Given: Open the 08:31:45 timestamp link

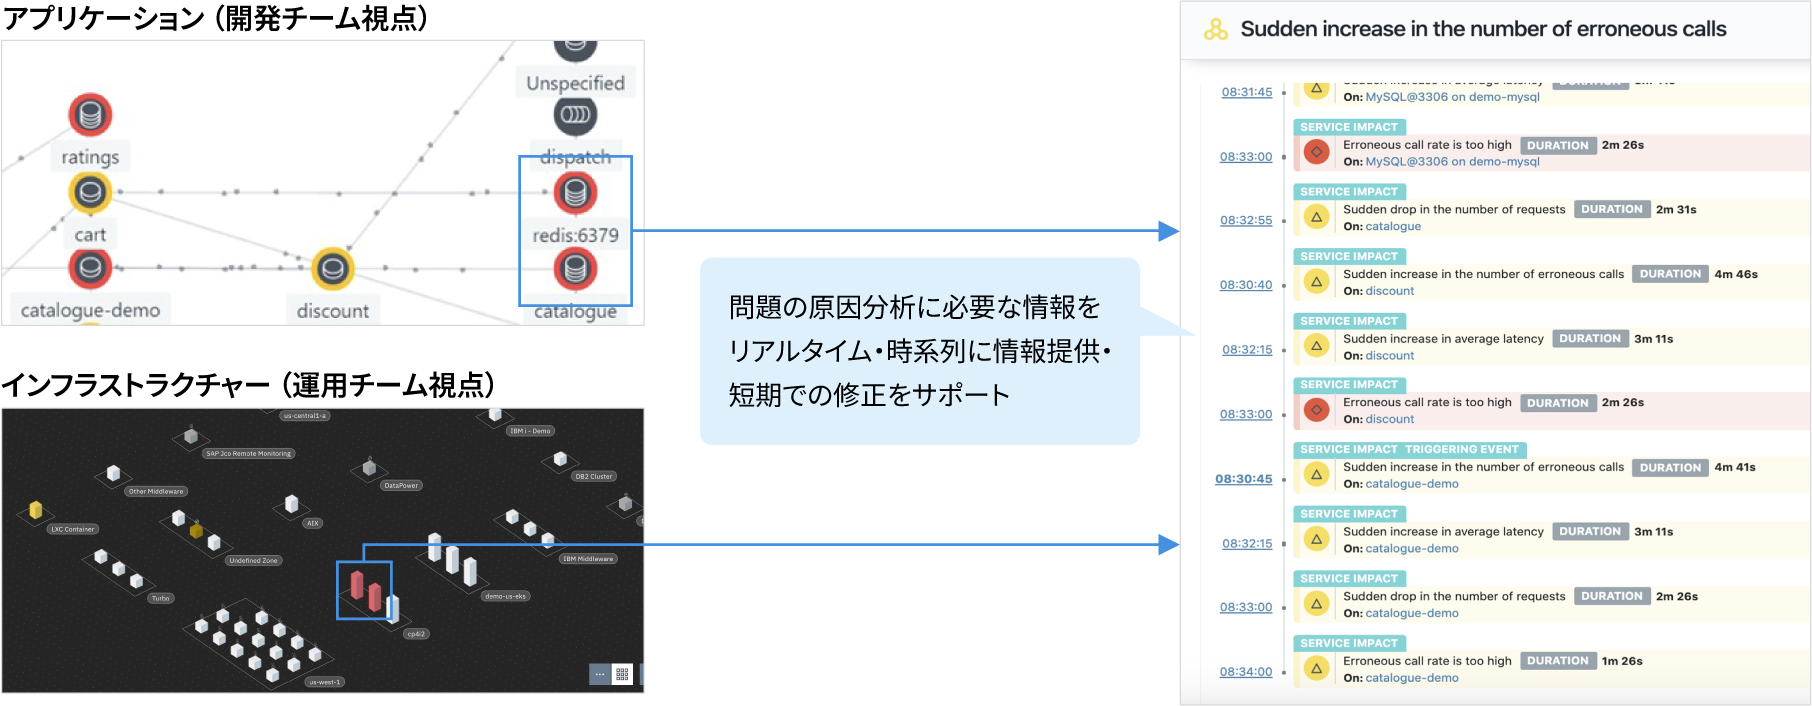Looking at the screenshot, I should click(1247, 92).
